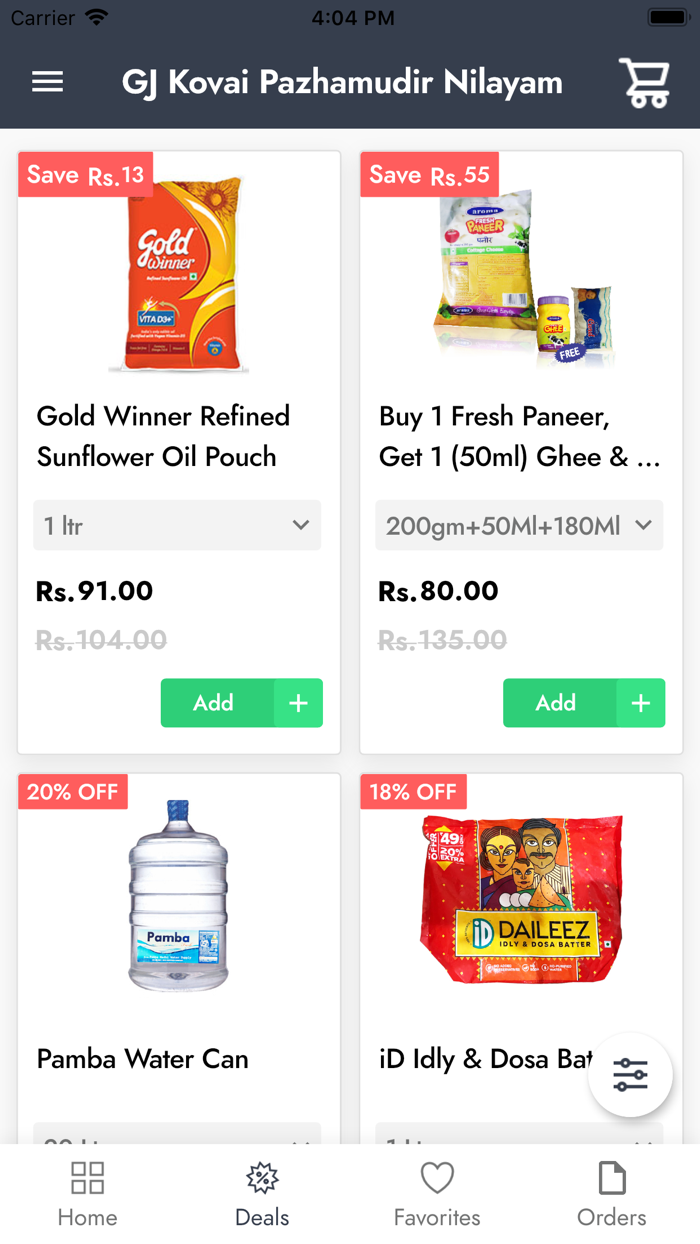This screenshot has width=700, height=1244.
Task: Tap the plus icon on Gold Winner Add button
Action: pyautogui.click(x=297, y=703)
